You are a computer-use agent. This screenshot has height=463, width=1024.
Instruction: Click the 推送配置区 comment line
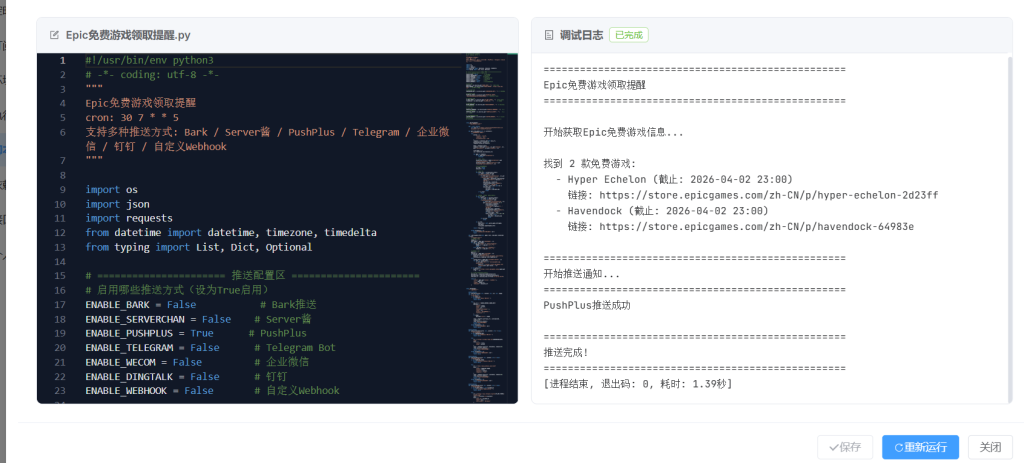point(252,276)
